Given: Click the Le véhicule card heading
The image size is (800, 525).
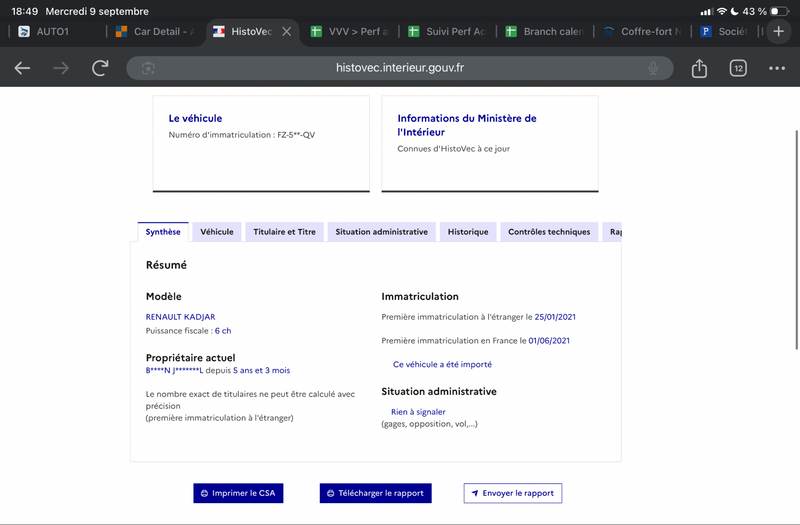Looking at the screenshot, I should [195, 118].
